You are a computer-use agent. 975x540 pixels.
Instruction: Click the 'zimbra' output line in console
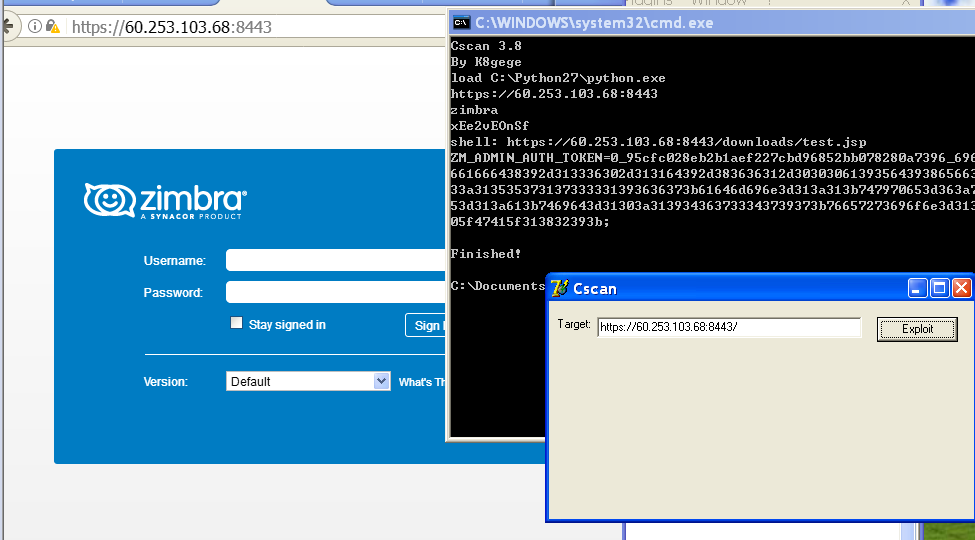click(474, 110)
